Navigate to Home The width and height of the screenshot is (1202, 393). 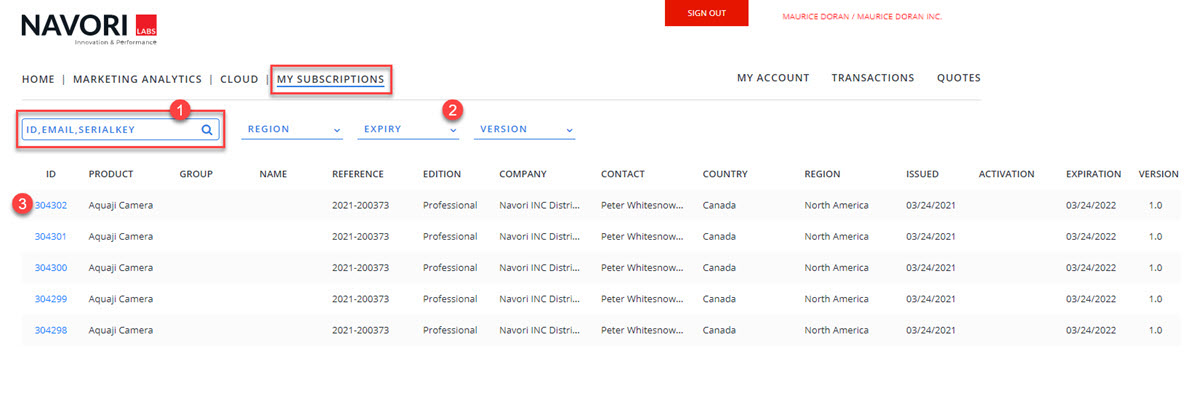pos(38,79)
